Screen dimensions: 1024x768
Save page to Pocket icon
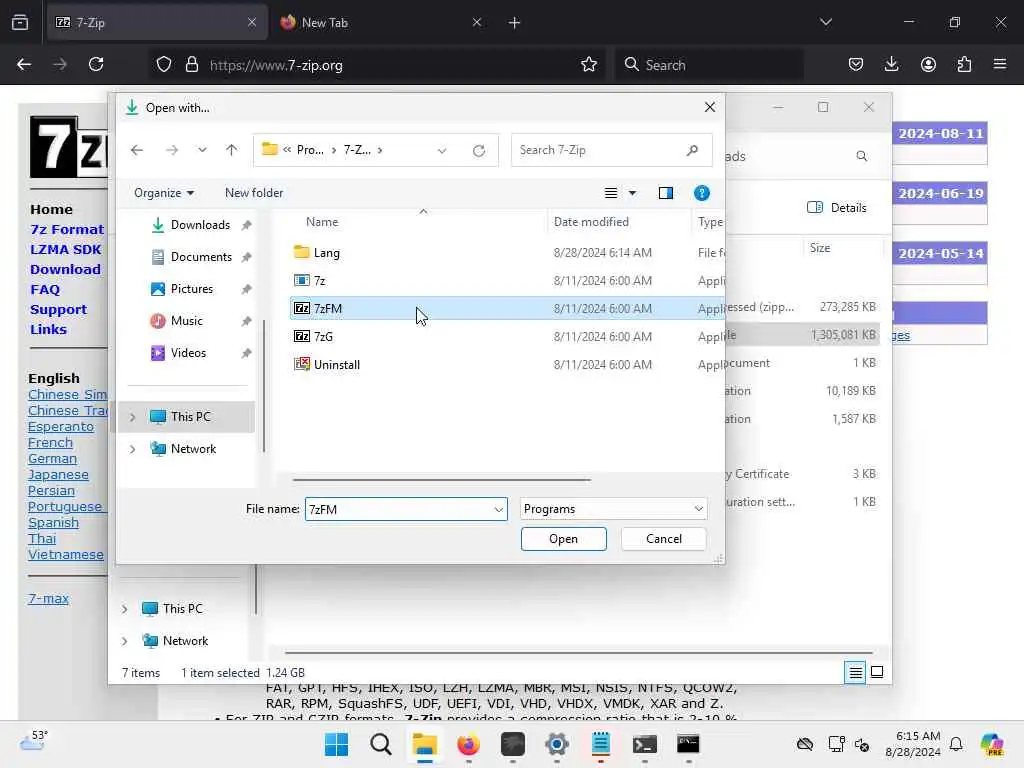coord(856,64)
